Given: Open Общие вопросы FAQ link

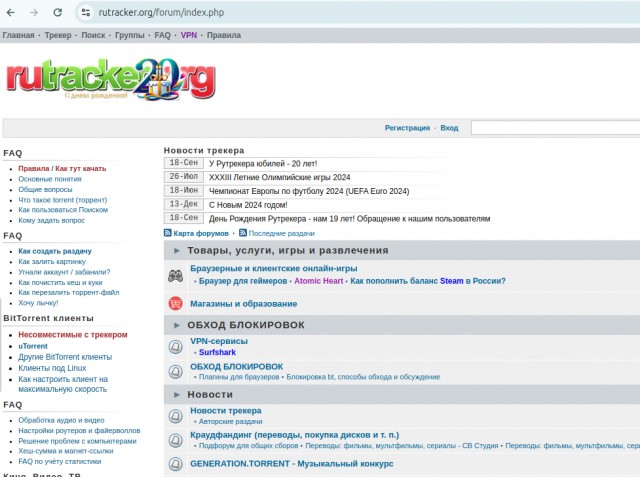Looking at the screenshot, I should [x=45, y=190].
